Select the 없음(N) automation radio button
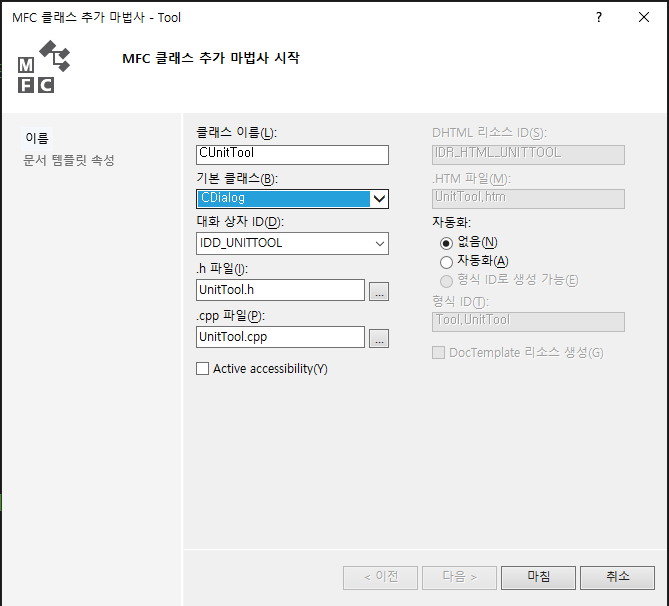 [446, 243]
